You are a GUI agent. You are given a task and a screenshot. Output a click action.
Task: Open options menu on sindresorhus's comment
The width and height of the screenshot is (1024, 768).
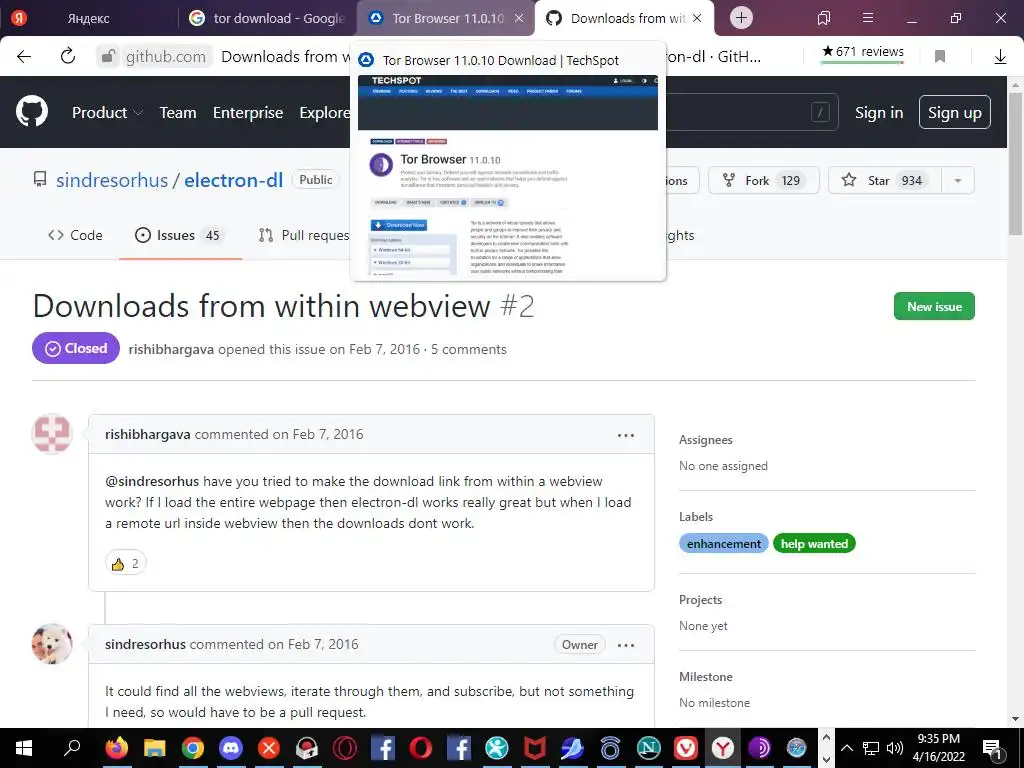626,645
